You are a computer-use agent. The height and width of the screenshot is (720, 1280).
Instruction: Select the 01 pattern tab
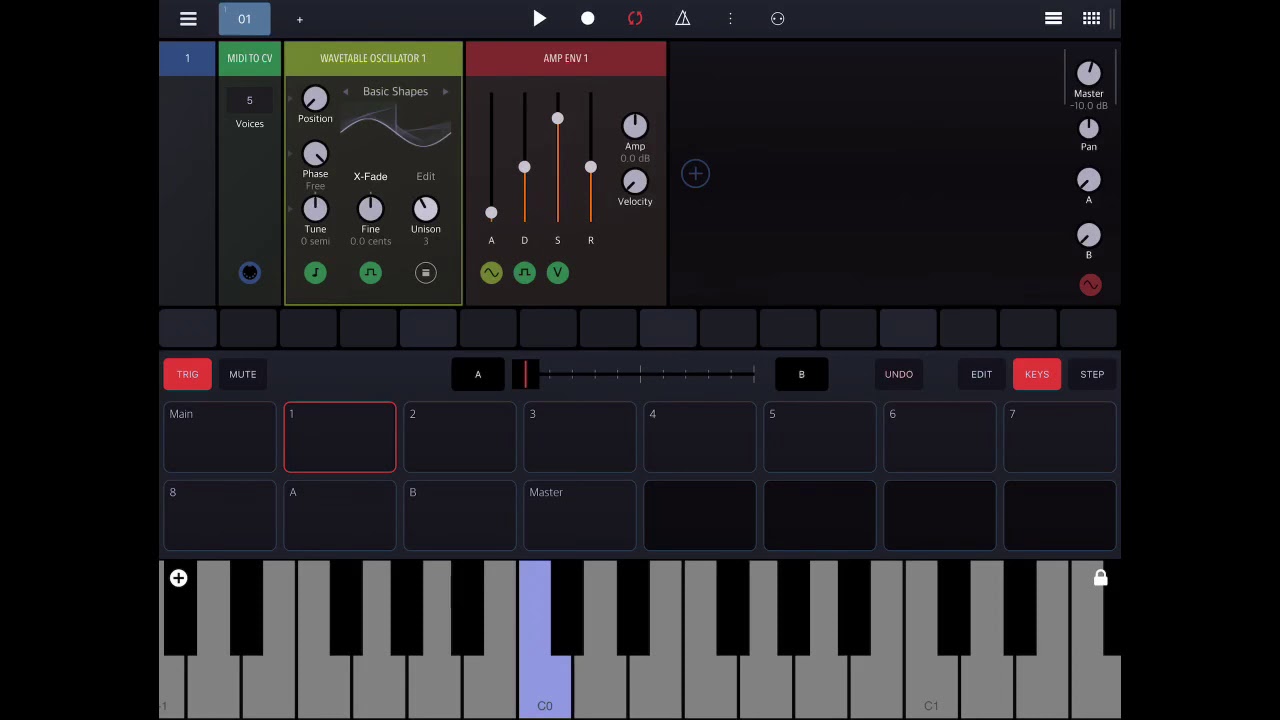coord(244,18)
